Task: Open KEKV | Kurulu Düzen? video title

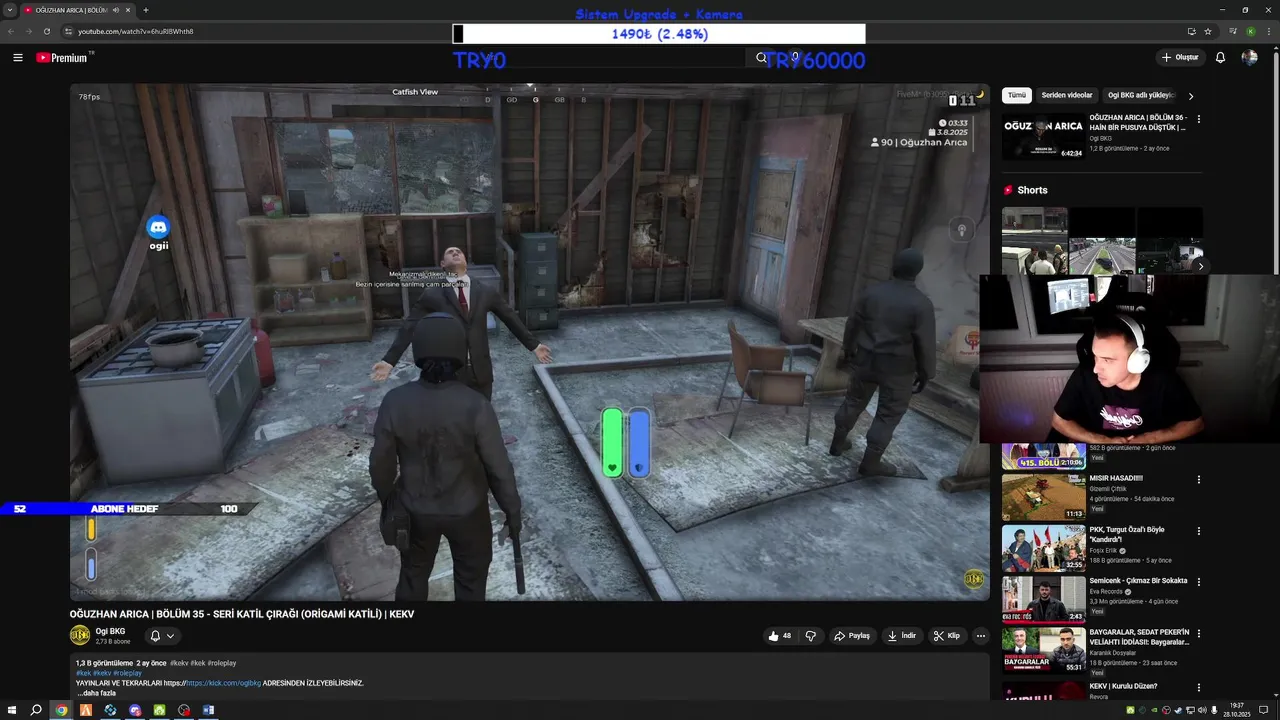Action: [x=1123, y=686]
